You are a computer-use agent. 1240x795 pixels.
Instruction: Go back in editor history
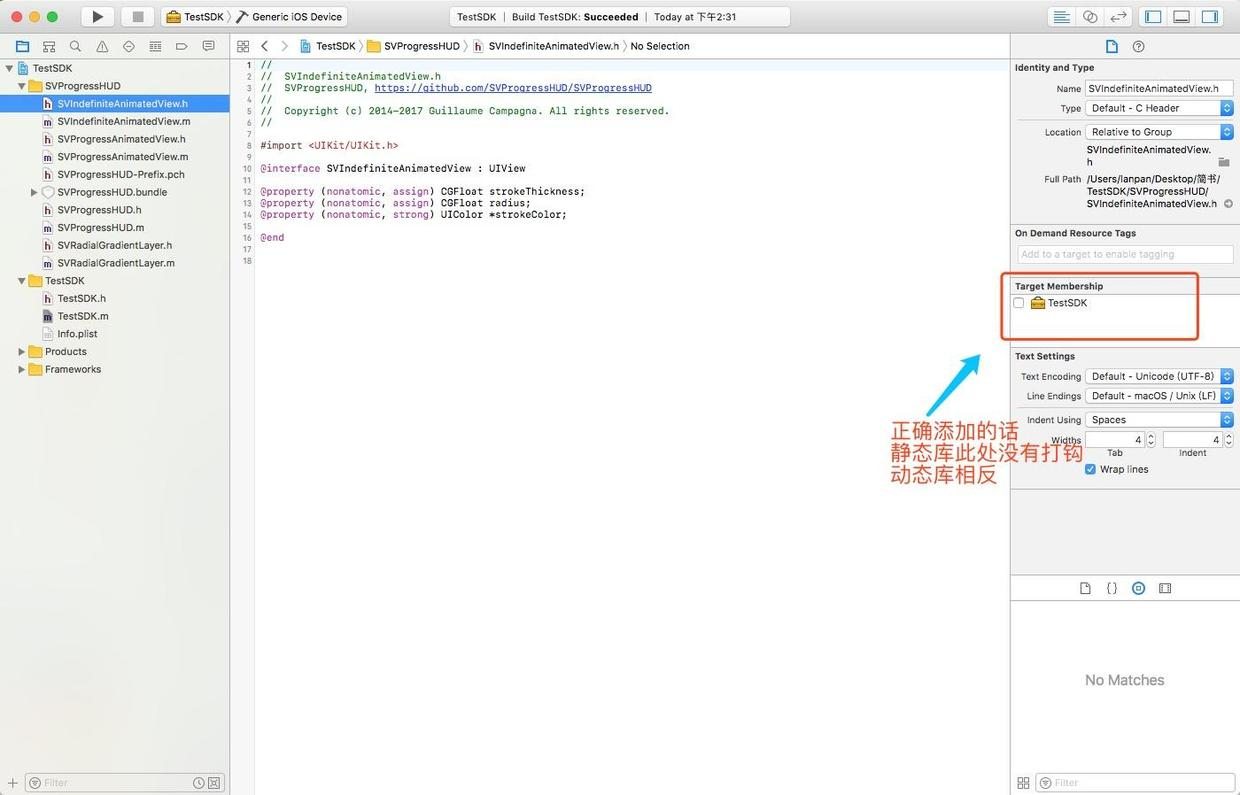pyautogui.click(x=264, y=46)
